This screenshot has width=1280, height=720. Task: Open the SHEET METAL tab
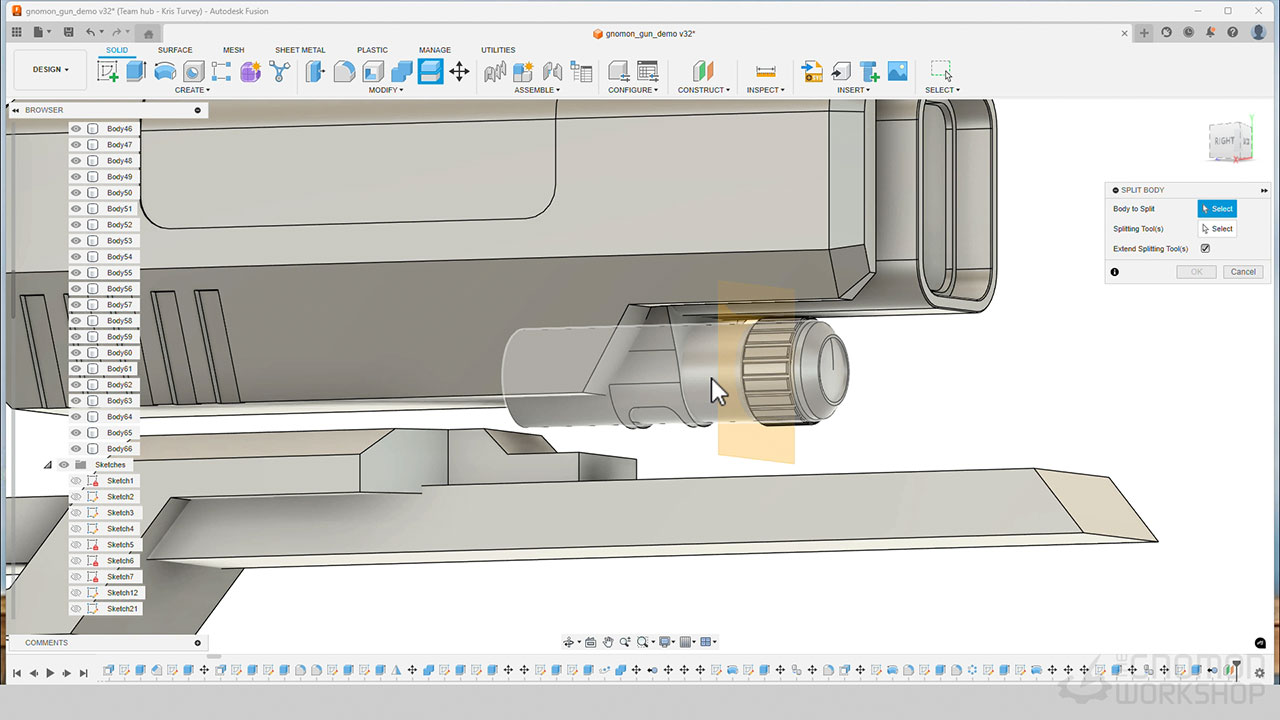[x=300, y=50]
